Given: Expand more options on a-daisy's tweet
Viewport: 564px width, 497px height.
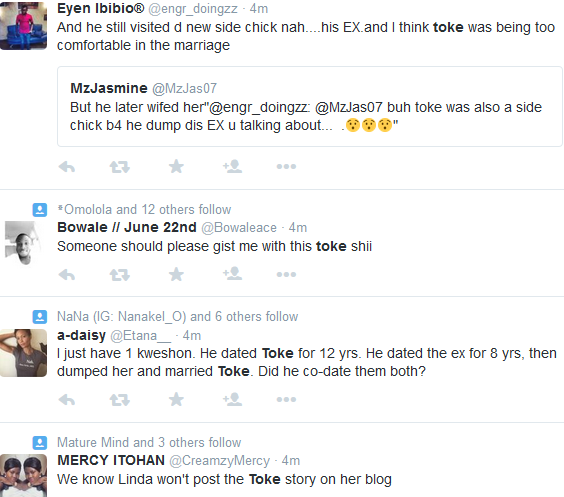Looking at the screenshot, I should click(x=286, y=400).
